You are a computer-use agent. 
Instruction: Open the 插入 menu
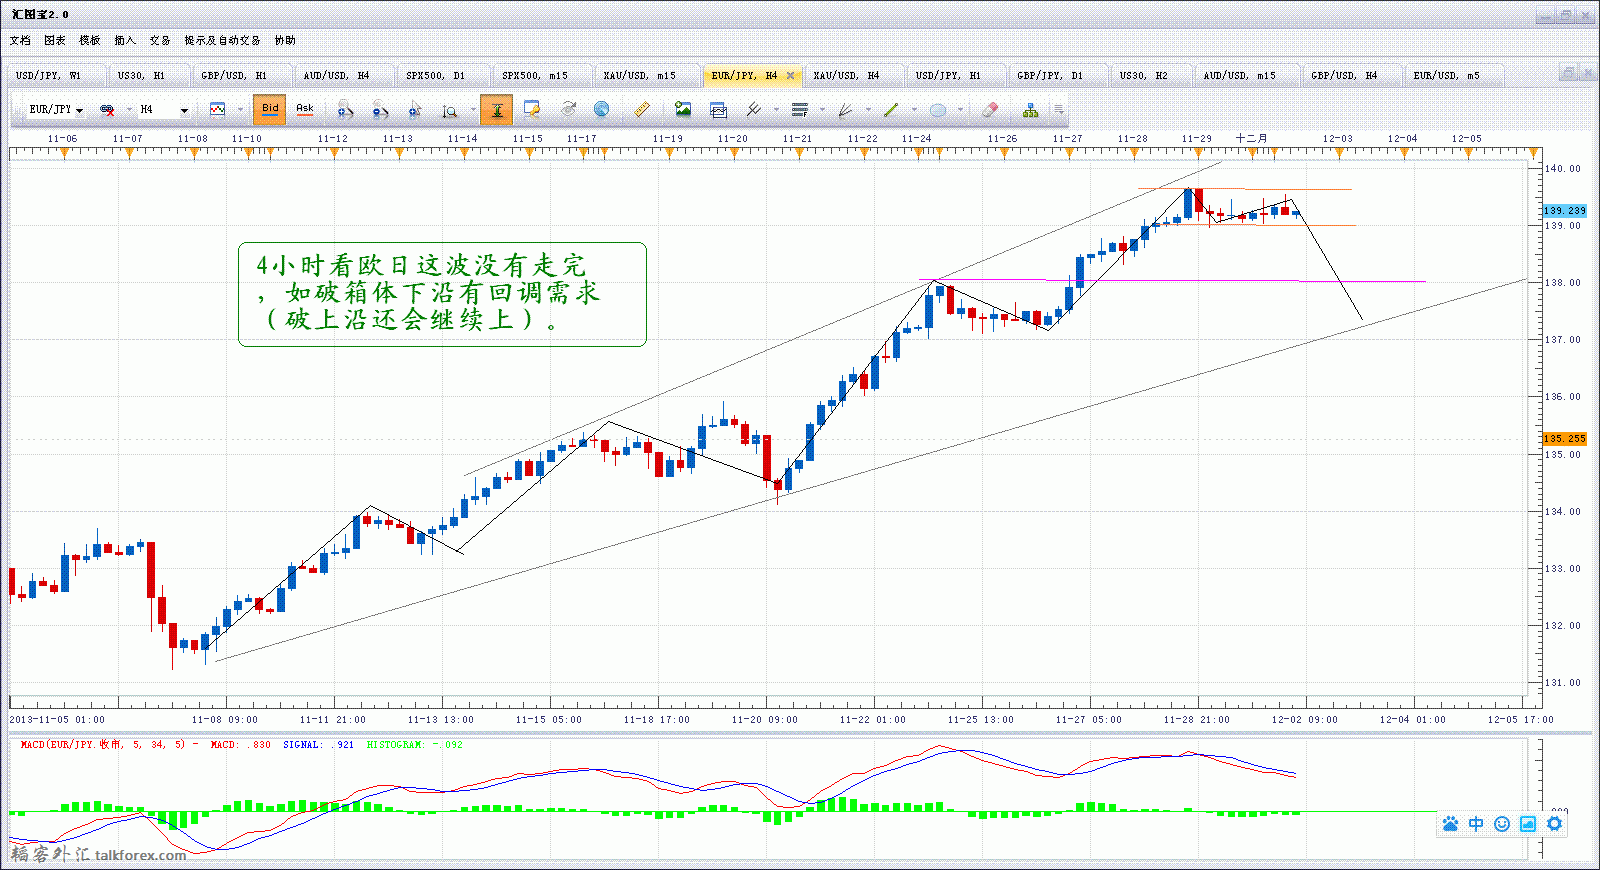pyautogui.click(x=125, y=41)
